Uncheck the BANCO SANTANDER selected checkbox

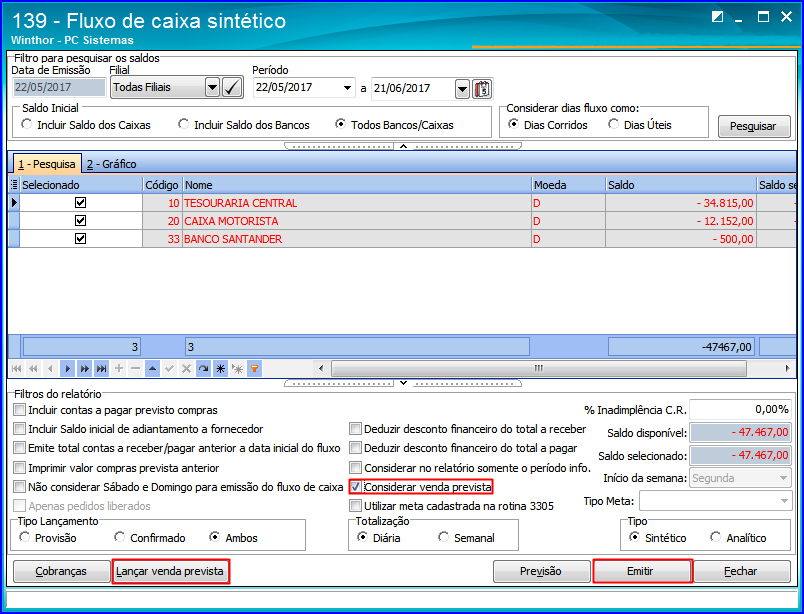(x=80, y=239)
